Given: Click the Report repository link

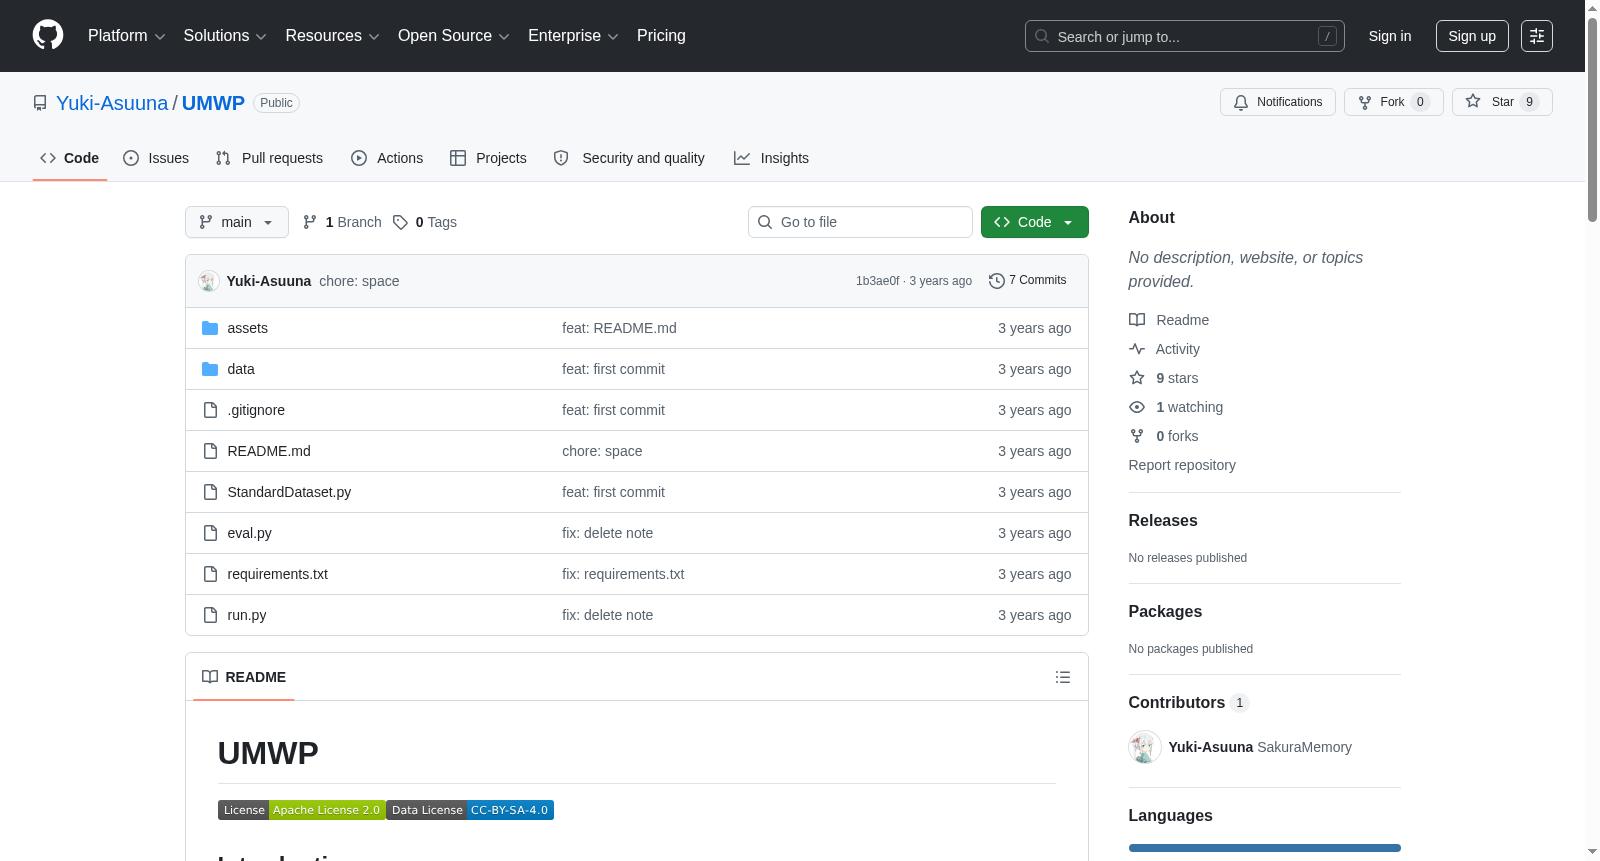Looking at the screenshot, I should coord(1182,465).
